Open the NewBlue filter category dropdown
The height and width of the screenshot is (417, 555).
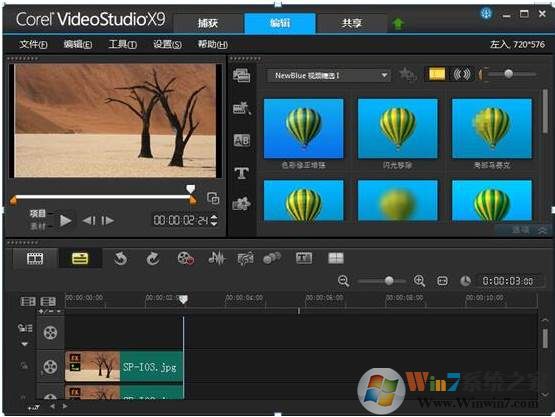point(329,75)
